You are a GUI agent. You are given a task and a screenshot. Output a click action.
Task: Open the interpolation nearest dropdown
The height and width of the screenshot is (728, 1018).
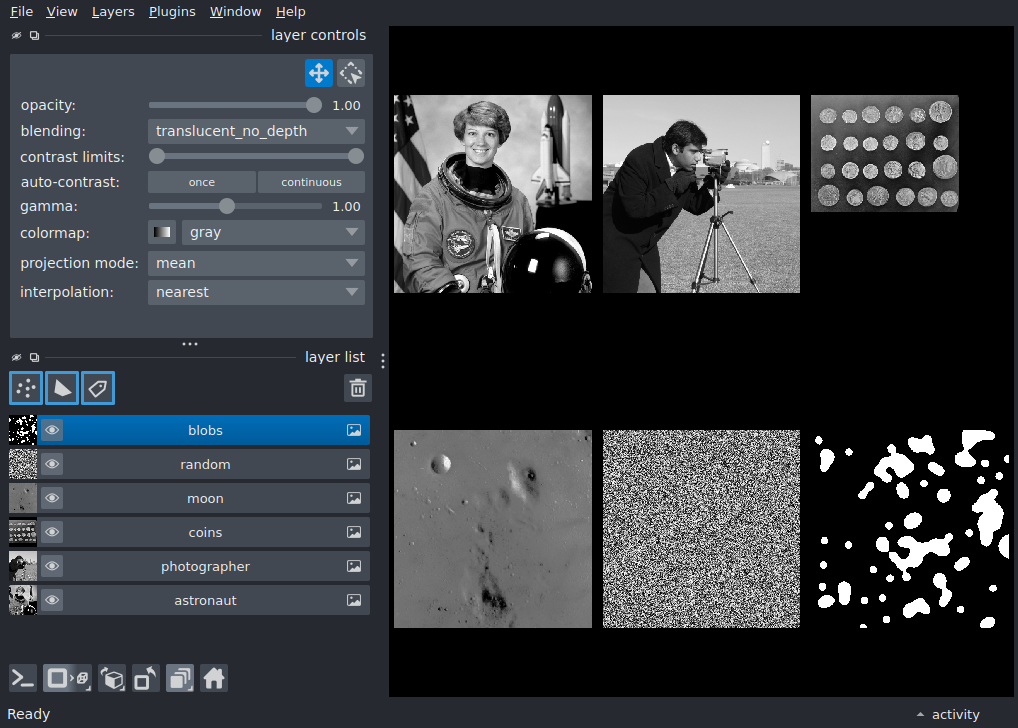[256, 292]
